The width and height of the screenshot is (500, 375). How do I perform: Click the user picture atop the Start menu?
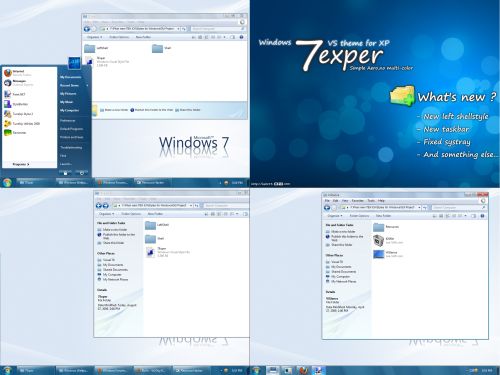coord(74,63)
